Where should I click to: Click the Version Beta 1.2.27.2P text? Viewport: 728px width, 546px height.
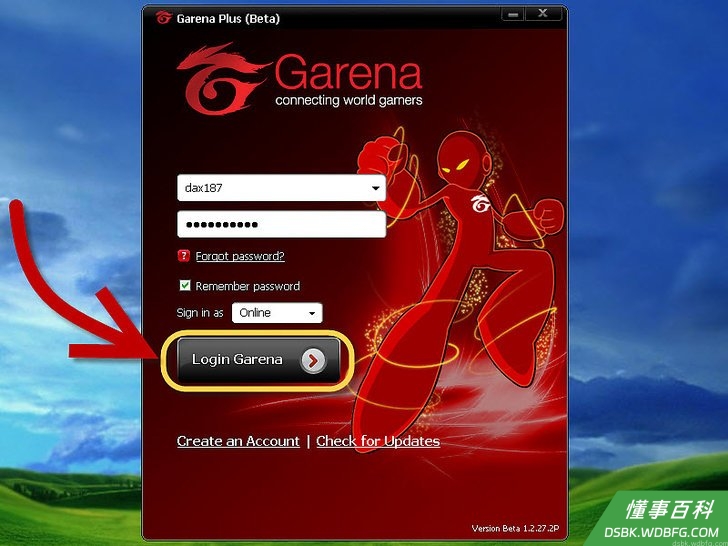click(x=515, y=528)
